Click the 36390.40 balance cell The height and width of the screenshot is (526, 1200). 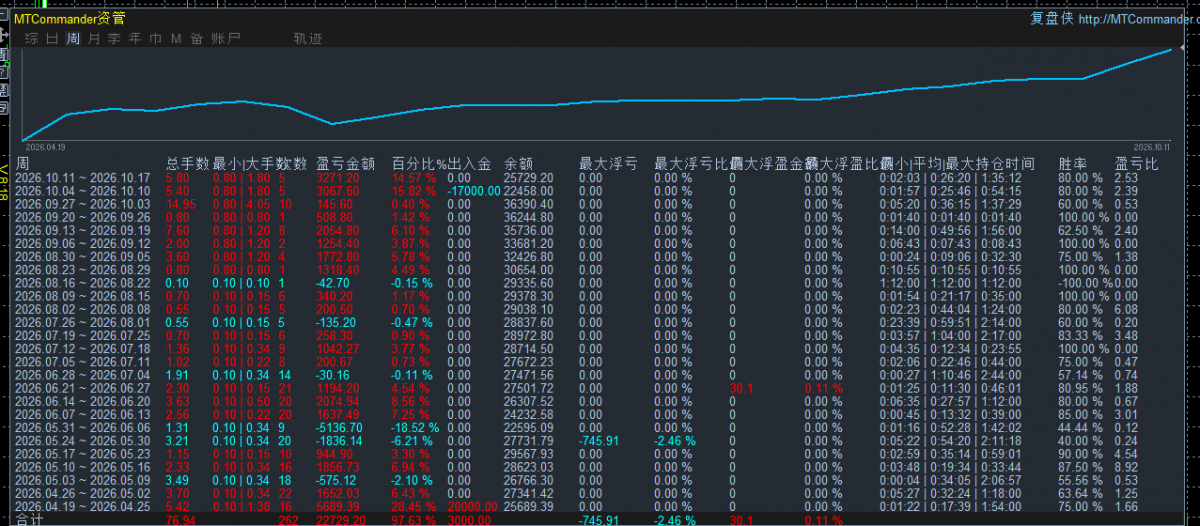(529, 204)
